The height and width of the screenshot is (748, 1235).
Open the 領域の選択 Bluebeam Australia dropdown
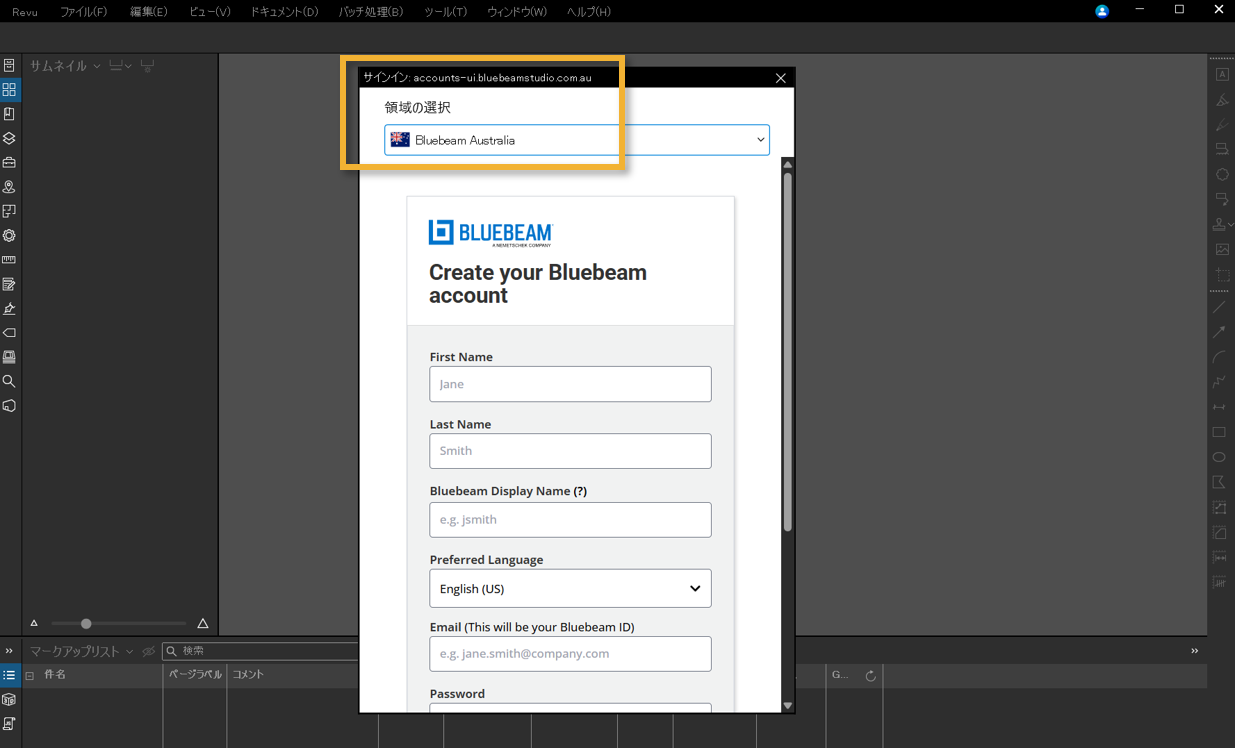[577, 140]
